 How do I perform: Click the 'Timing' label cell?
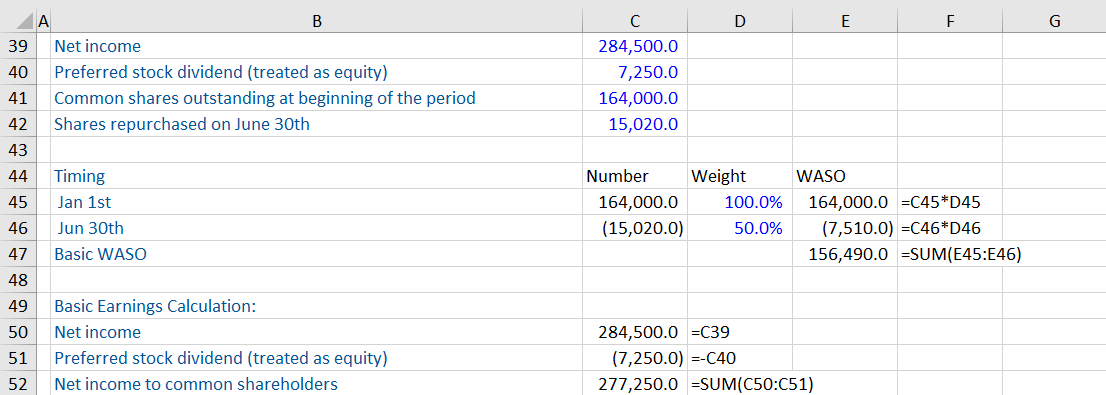317,176
